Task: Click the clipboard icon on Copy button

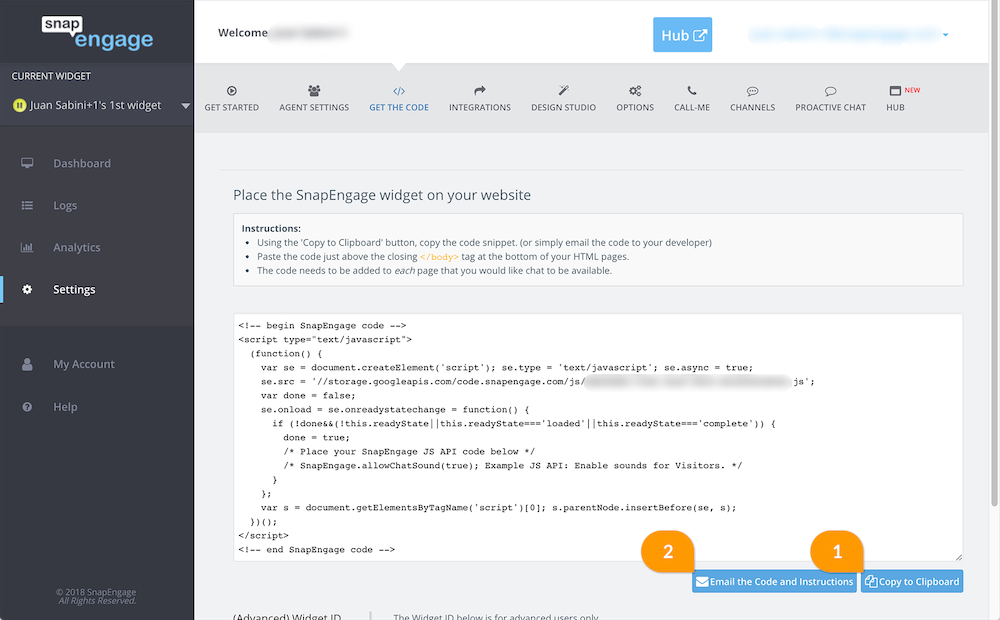Action: [x=871, y=582]
